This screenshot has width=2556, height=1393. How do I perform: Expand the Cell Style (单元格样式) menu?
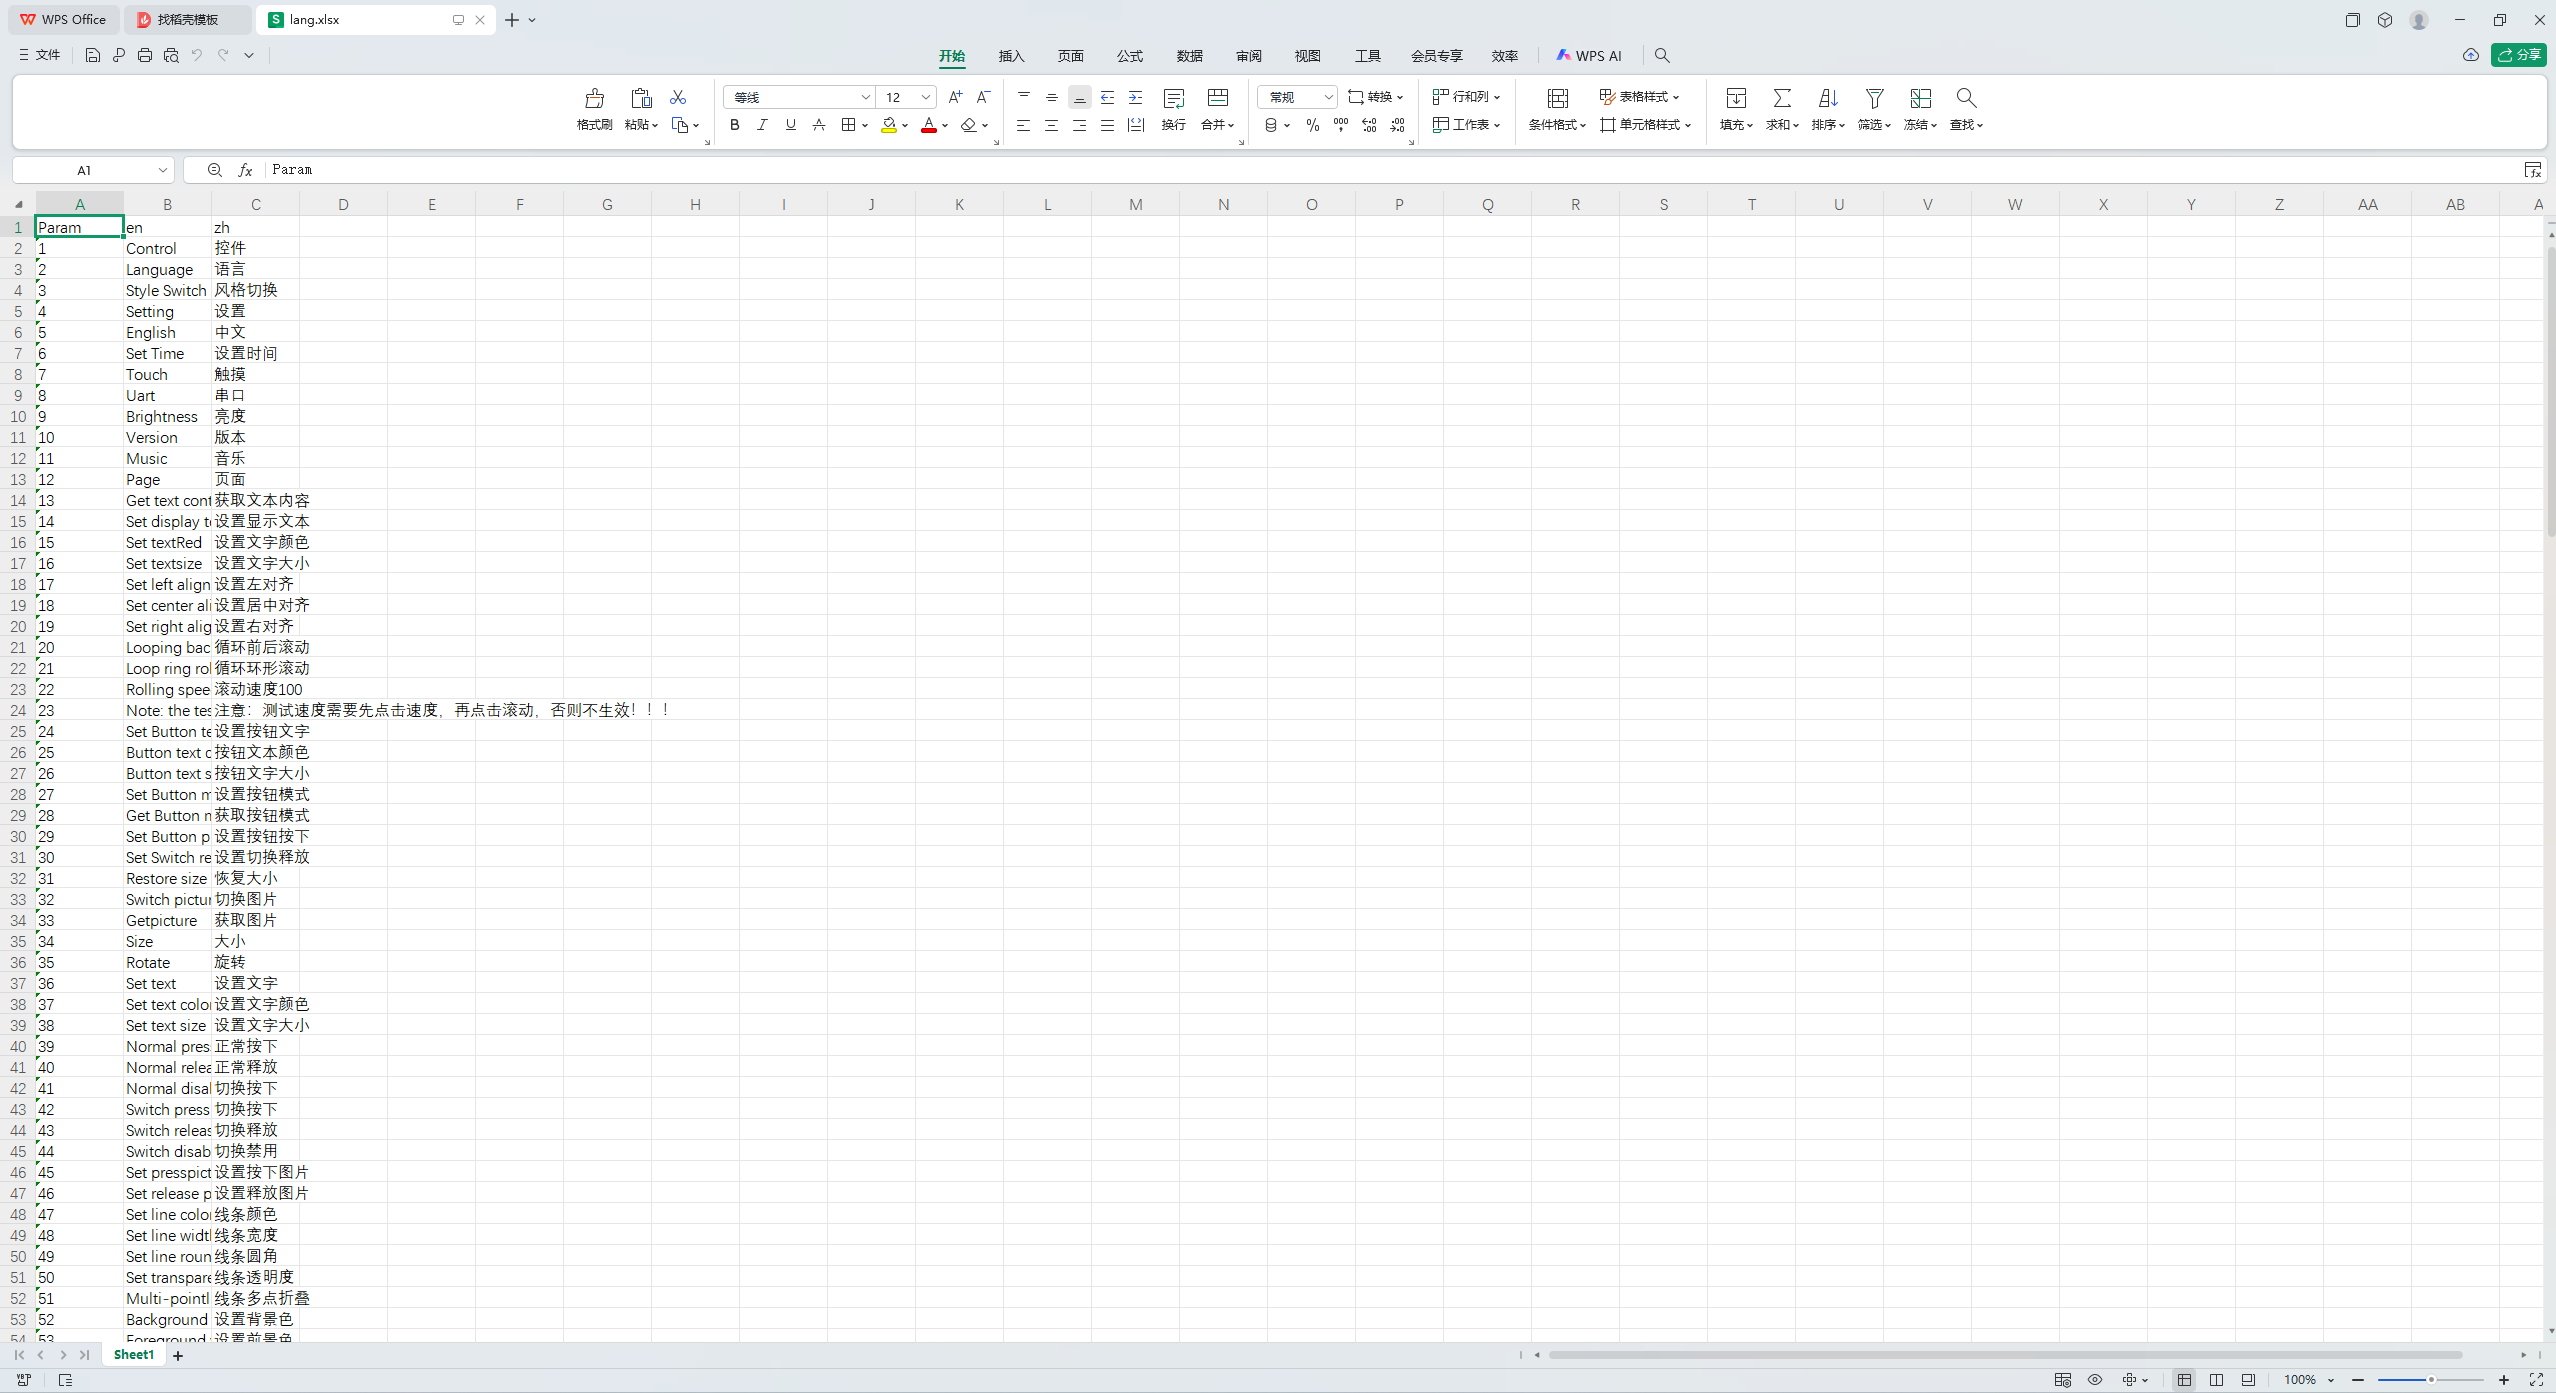pyautogui.click(x=1646, y=125)
